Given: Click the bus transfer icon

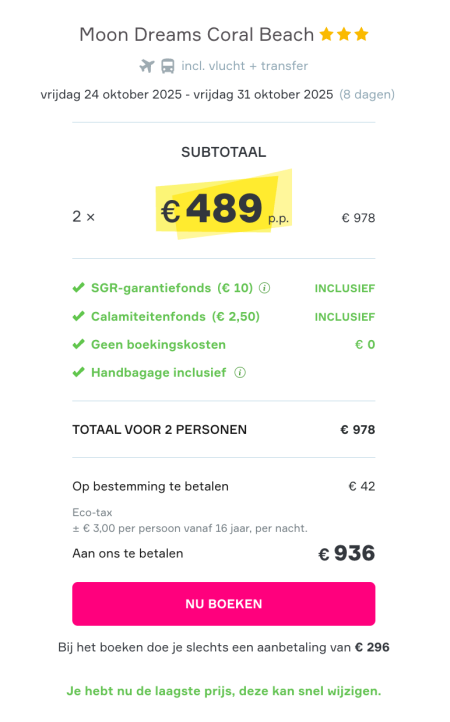Looking at the screenshot, I should (x=168, y=66).
